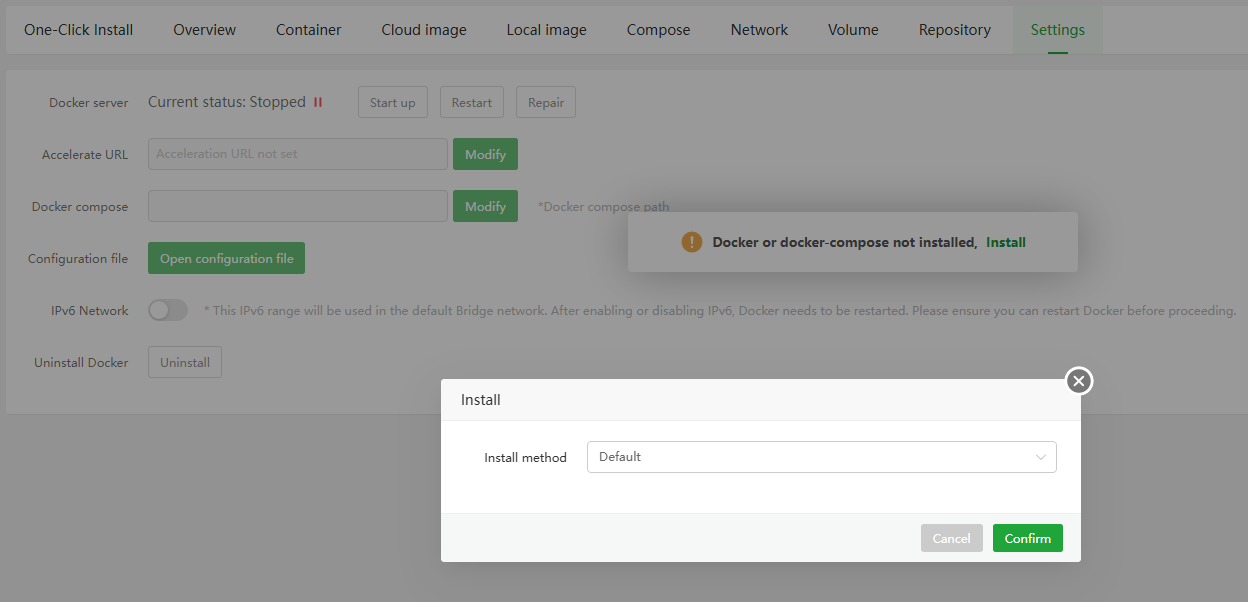Click the dropdown chevron arrow in Install dialog

1041,457
